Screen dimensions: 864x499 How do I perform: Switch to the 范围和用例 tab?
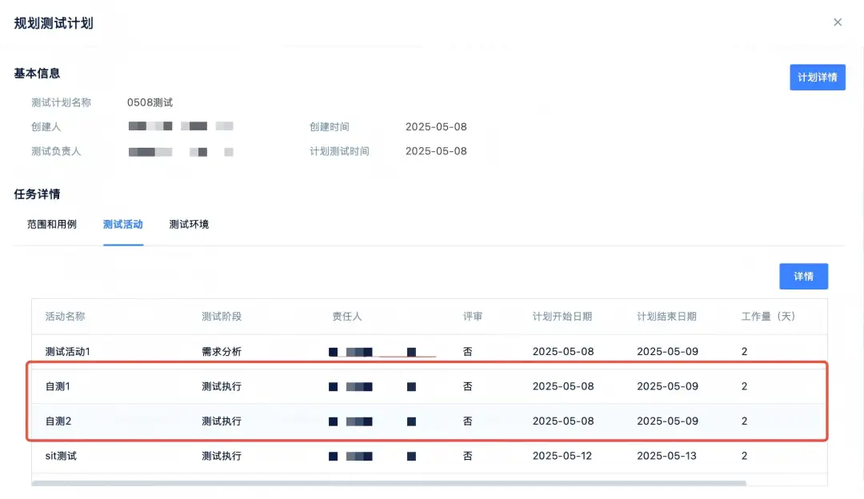point(52,224)
